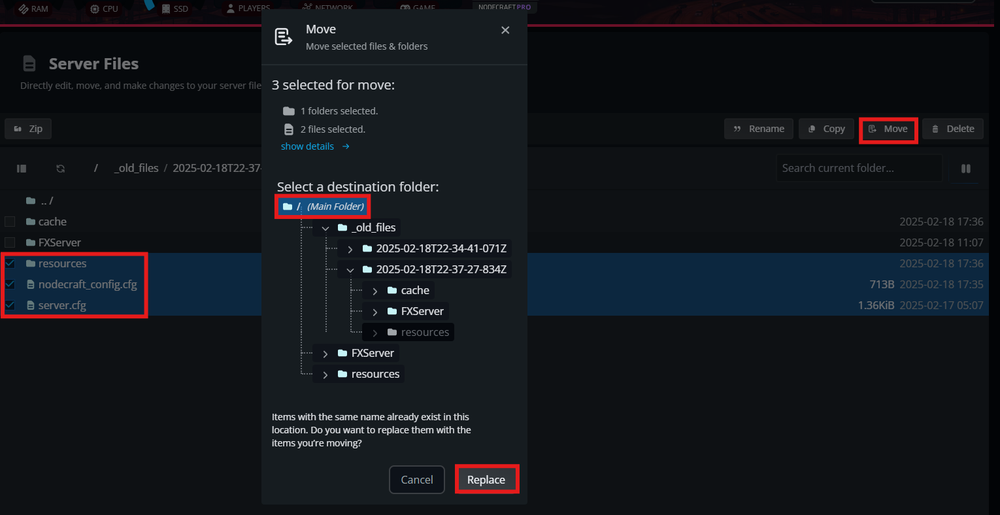The image size is (1000, 515).
Task: Uncheck the server.cfg file checkbox
Action: [x=10, y=305]
